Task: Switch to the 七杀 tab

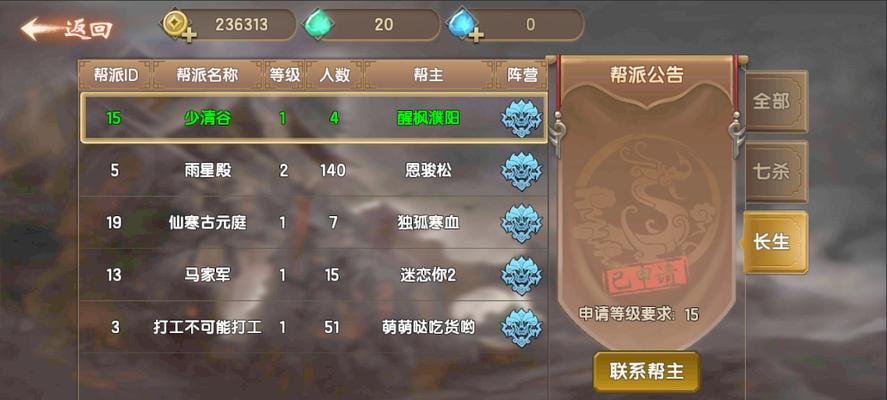Action: pos(776,172)
